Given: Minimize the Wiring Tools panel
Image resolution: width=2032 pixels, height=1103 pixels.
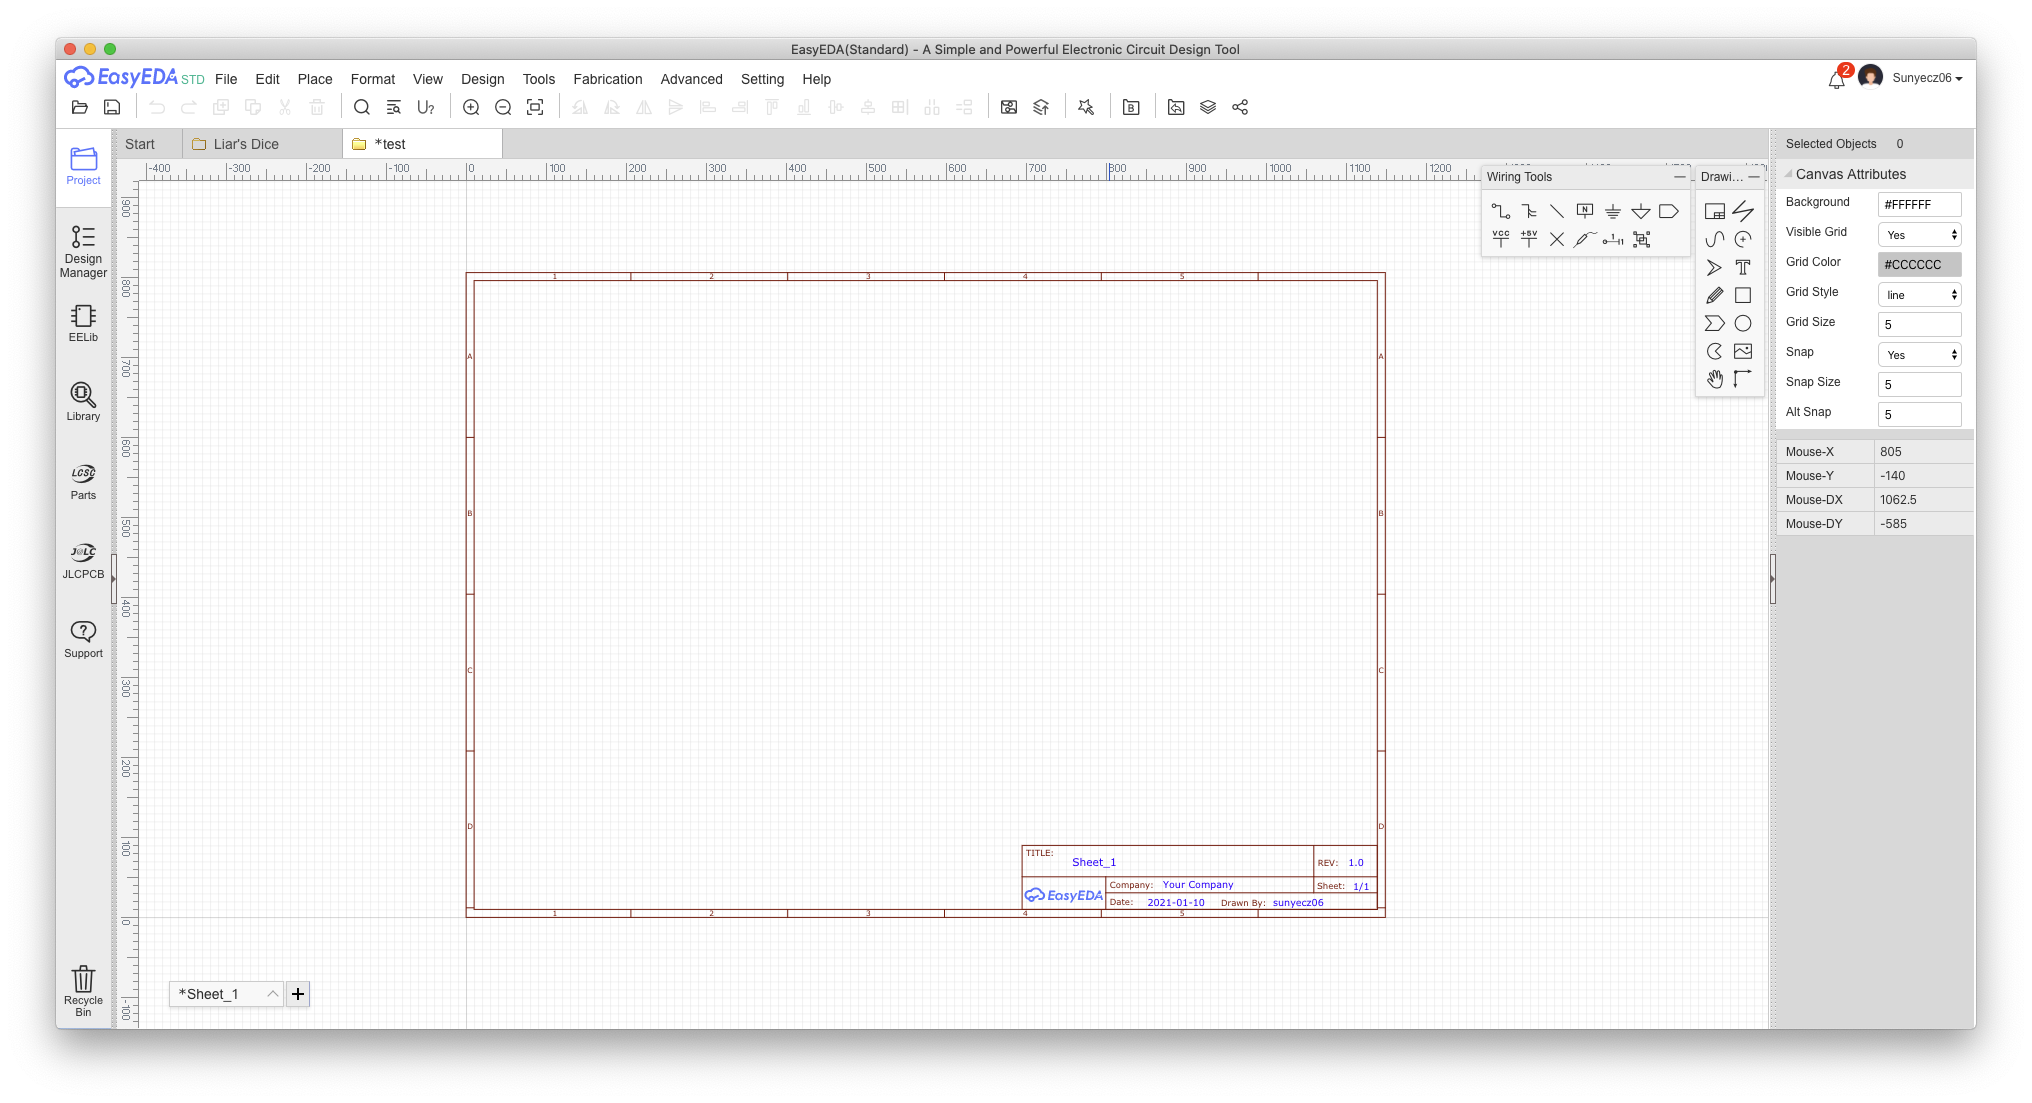Looking at the screenshot, I should tap(1680, 177).
